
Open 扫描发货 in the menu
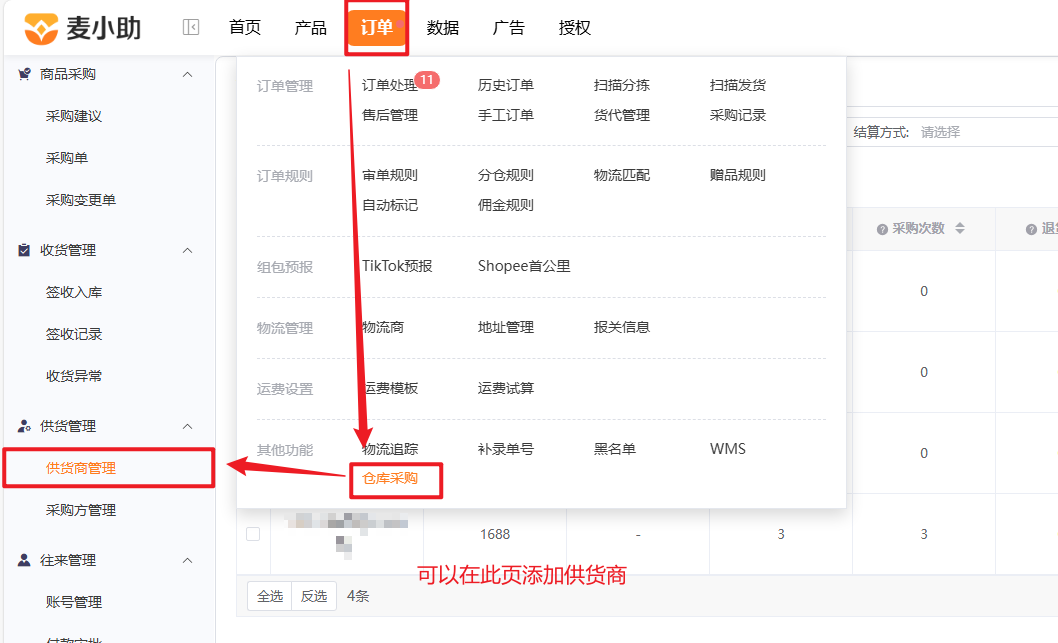[737, 86]
